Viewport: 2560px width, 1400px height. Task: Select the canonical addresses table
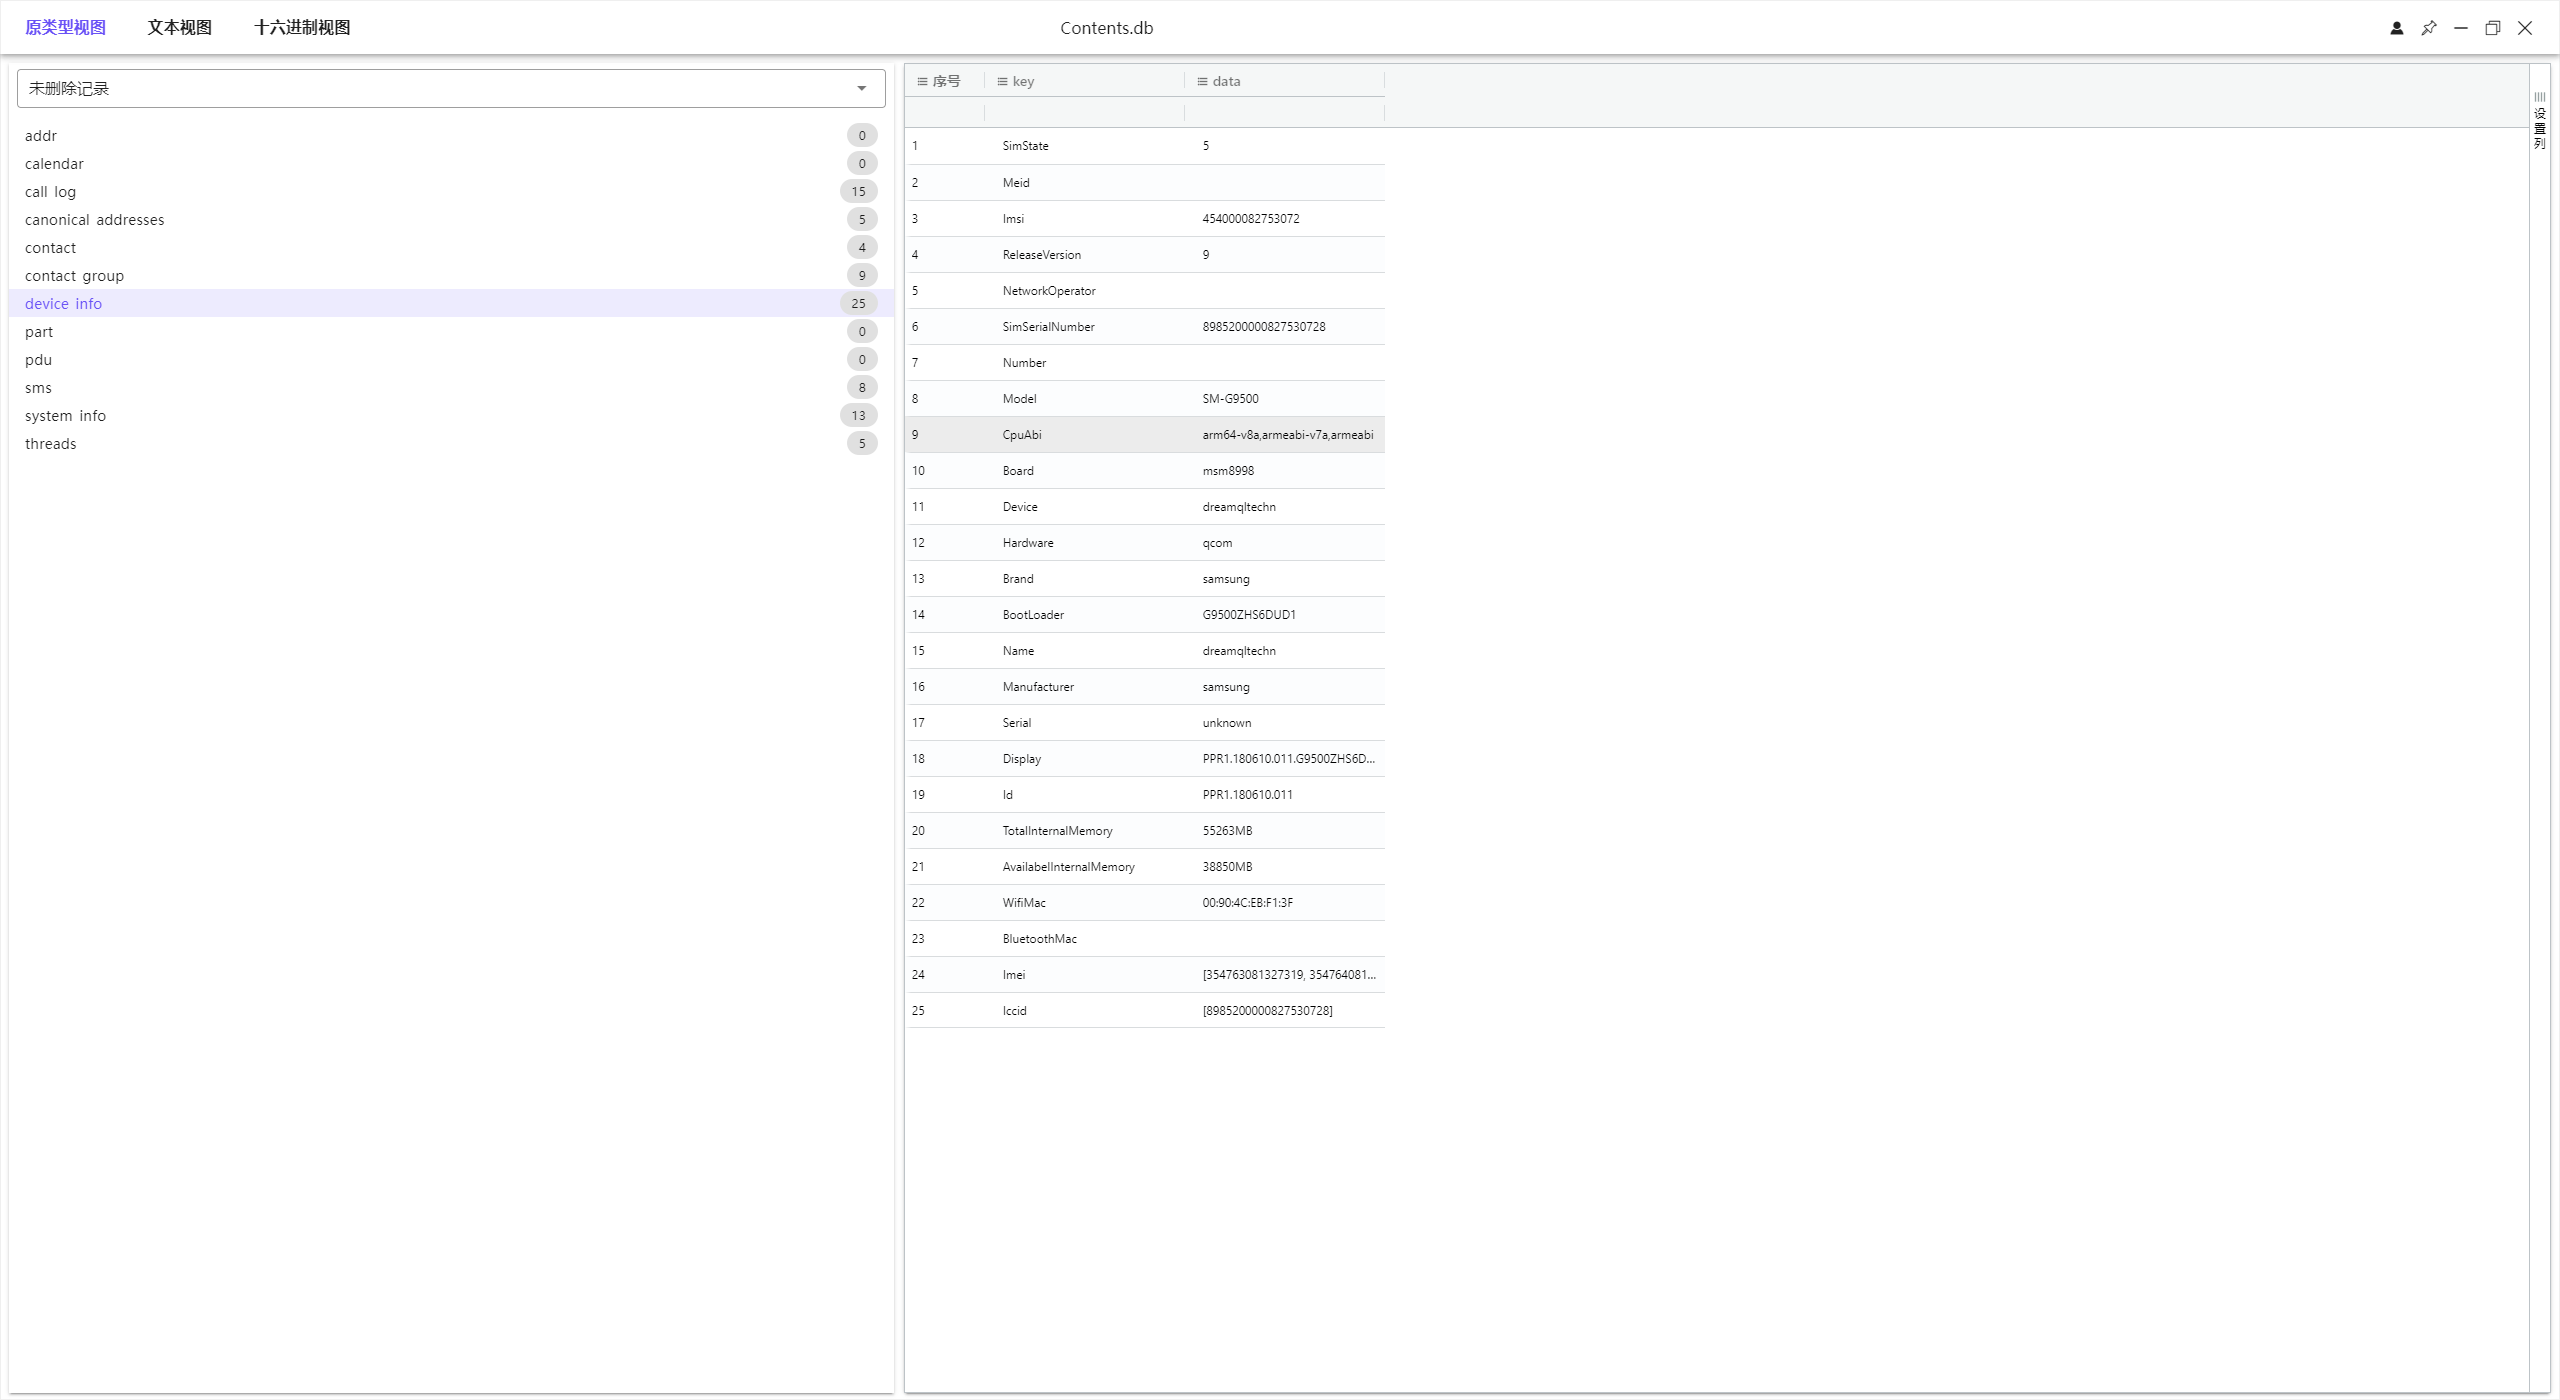point(94,220)
